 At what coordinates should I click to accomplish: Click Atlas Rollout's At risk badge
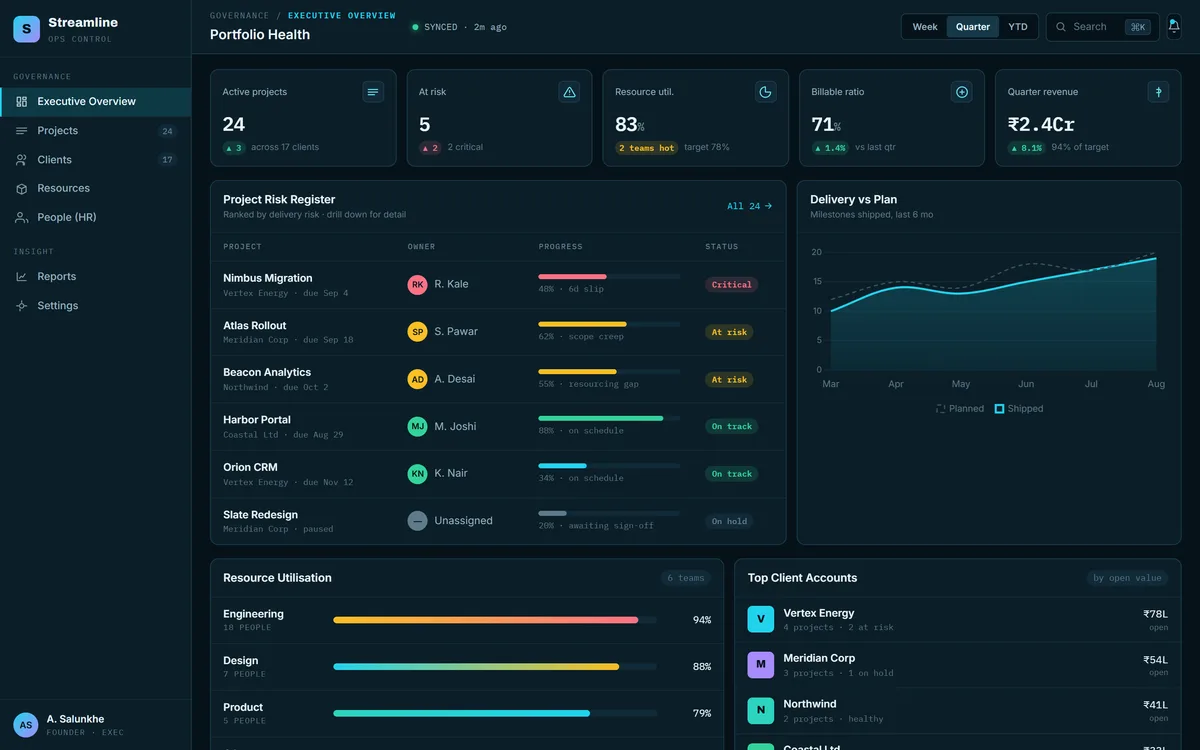[x=729, y=332]
